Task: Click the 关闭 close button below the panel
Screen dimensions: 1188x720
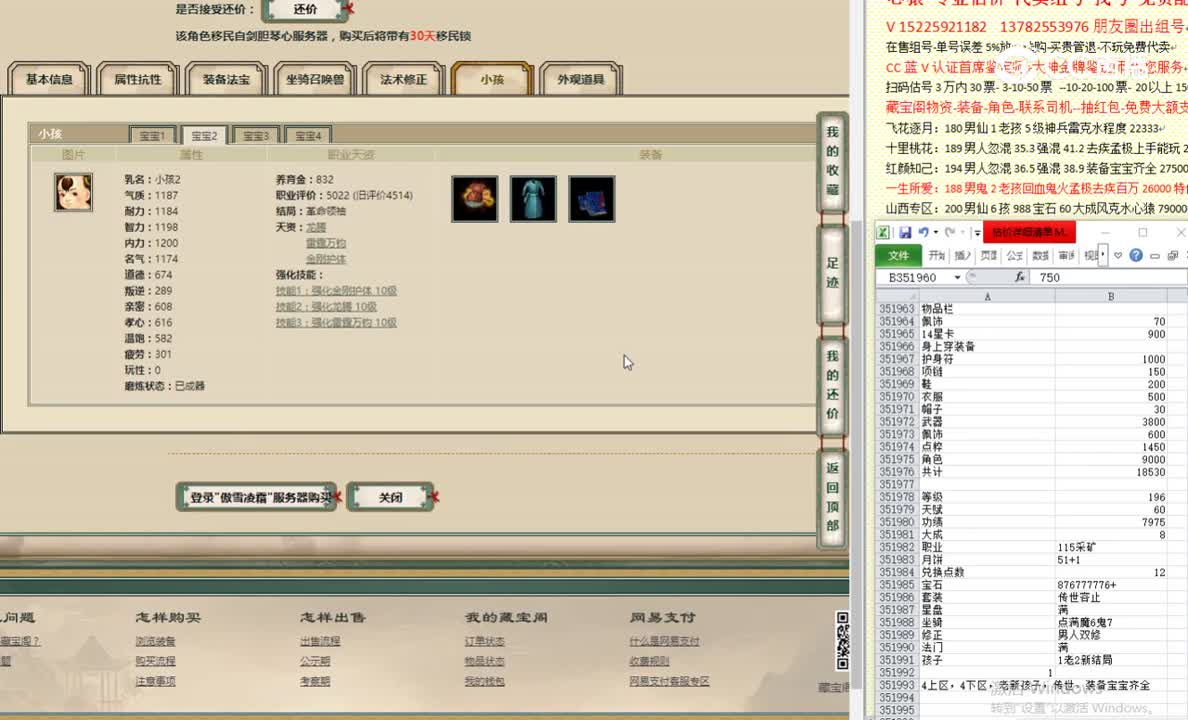Action: click(x=392, y=496)
